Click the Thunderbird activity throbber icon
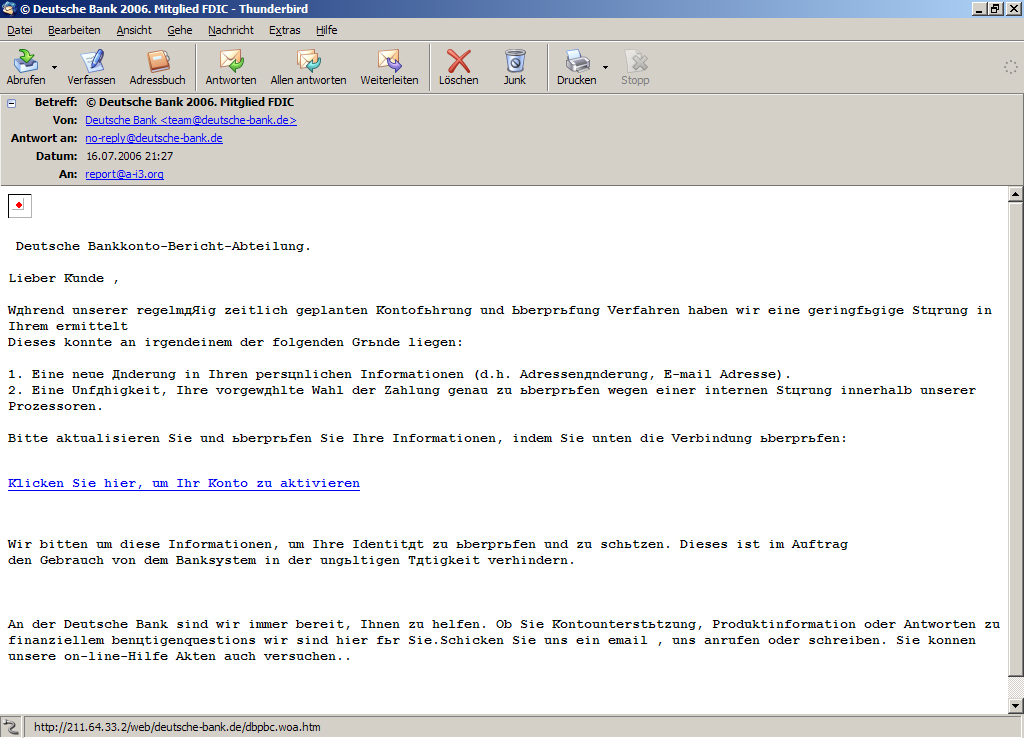Screen dimensions: 1024x738 click(x=1010, y=67)
